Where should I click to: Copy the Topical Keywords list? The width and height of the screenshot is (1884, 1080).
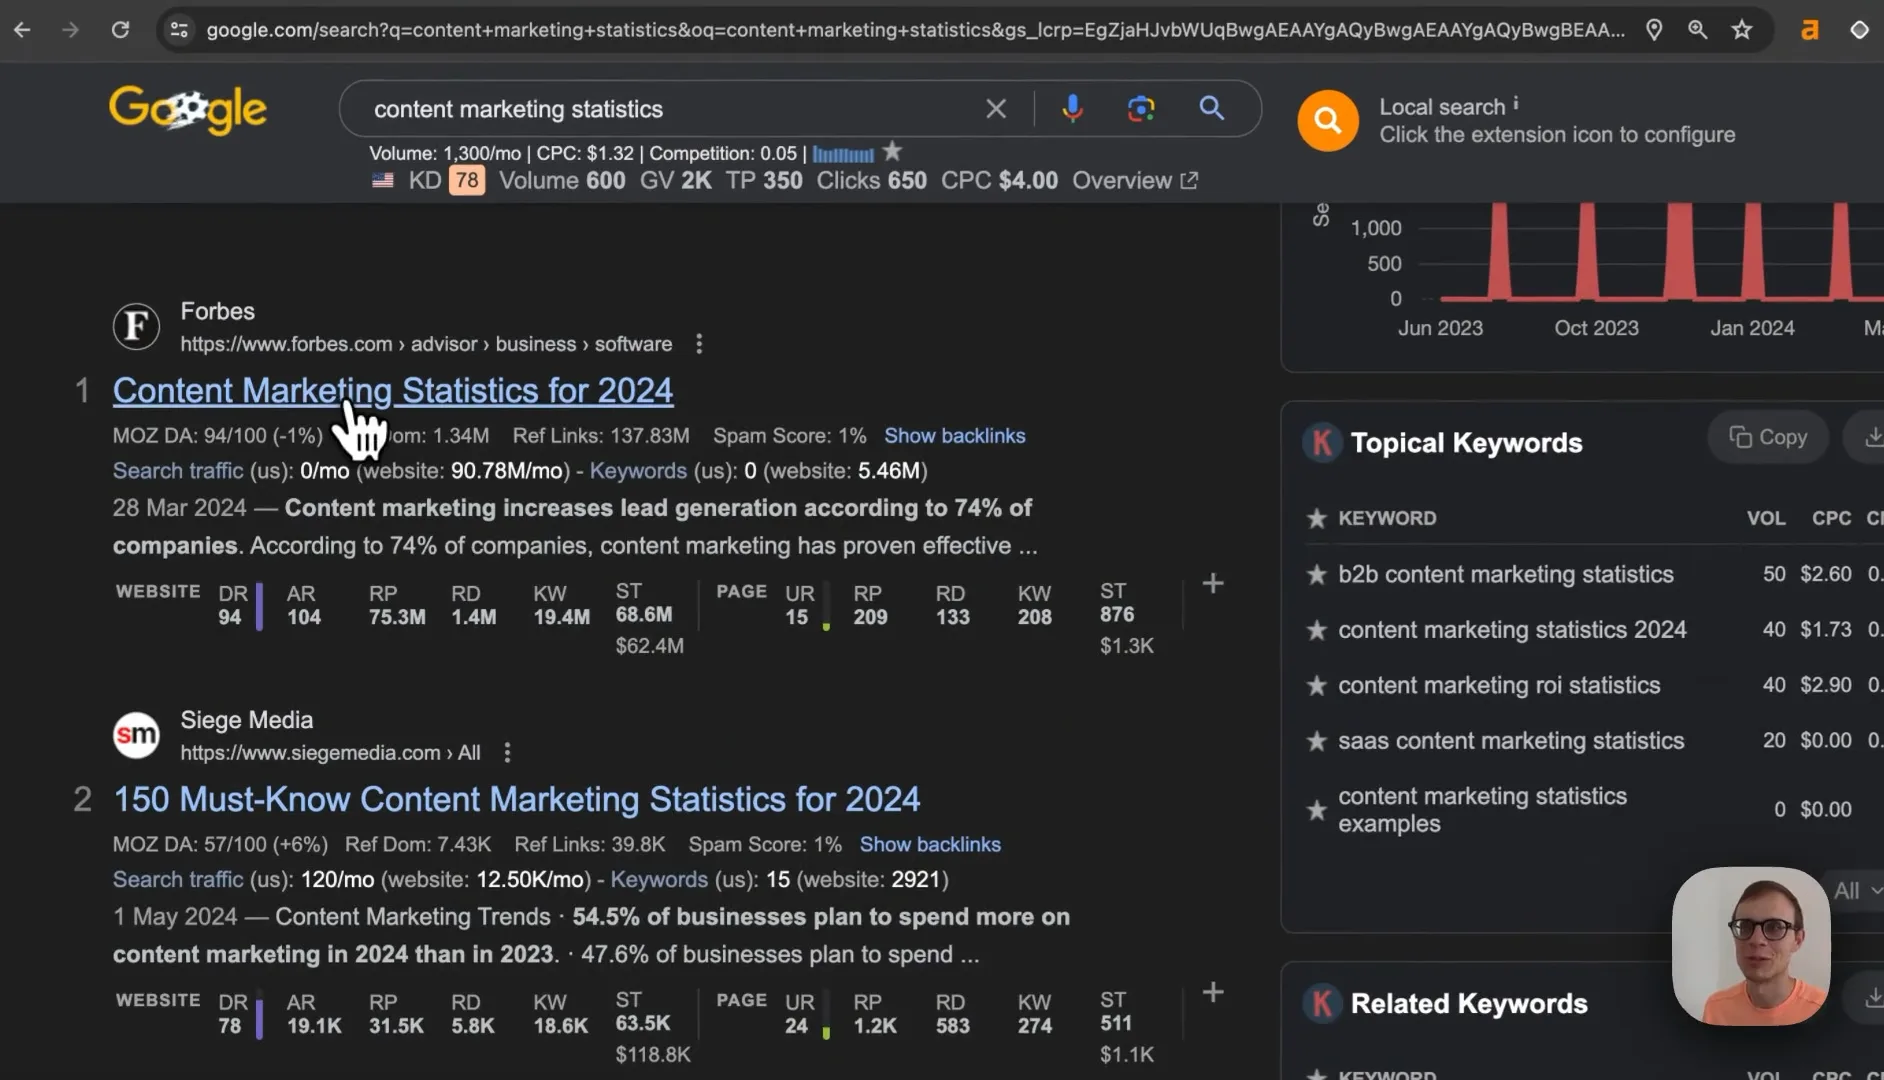coord(1768,437)
